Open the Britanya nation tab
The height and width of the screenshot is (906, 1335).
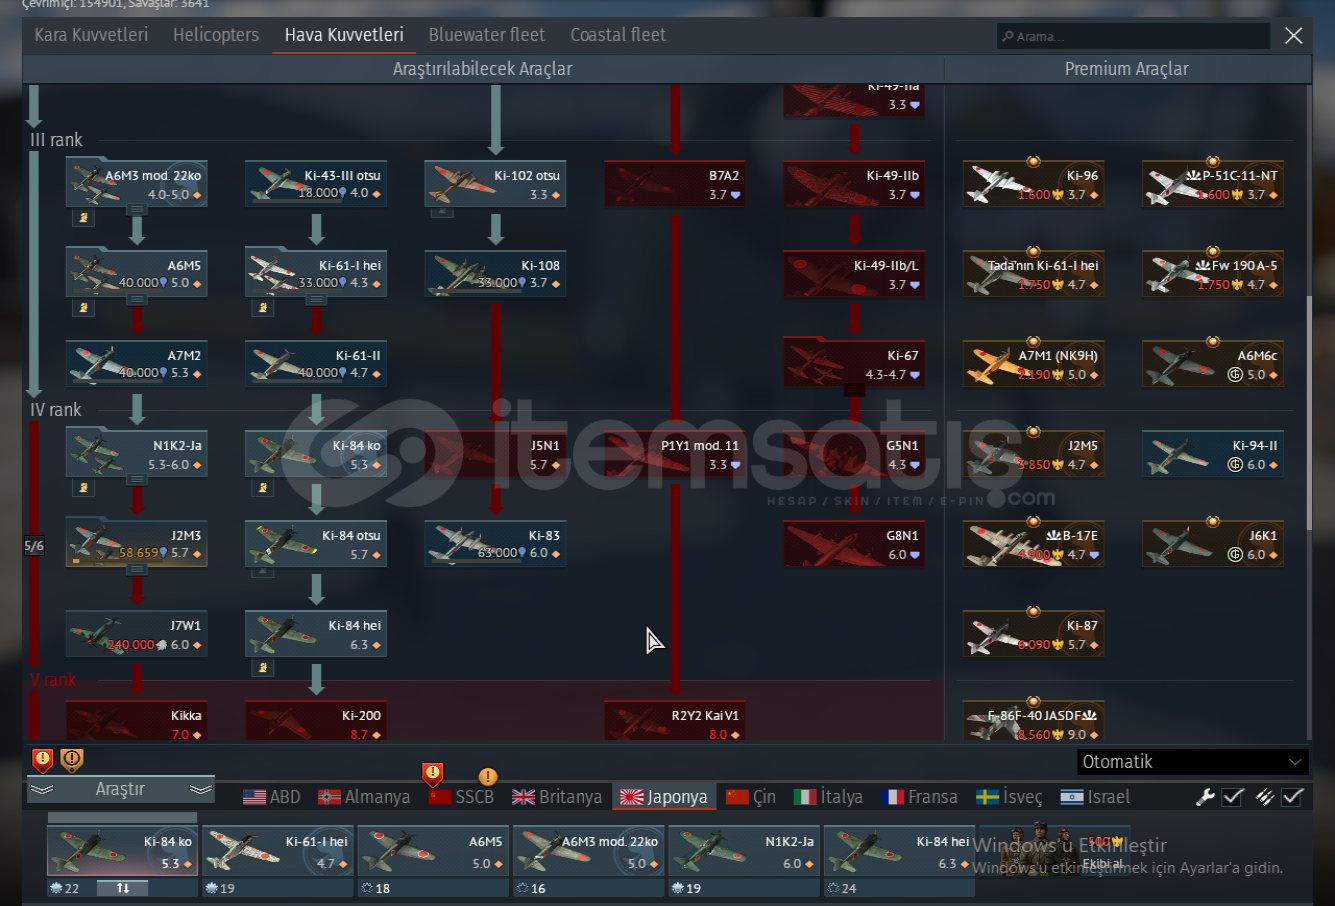click(x=557, y=797)
